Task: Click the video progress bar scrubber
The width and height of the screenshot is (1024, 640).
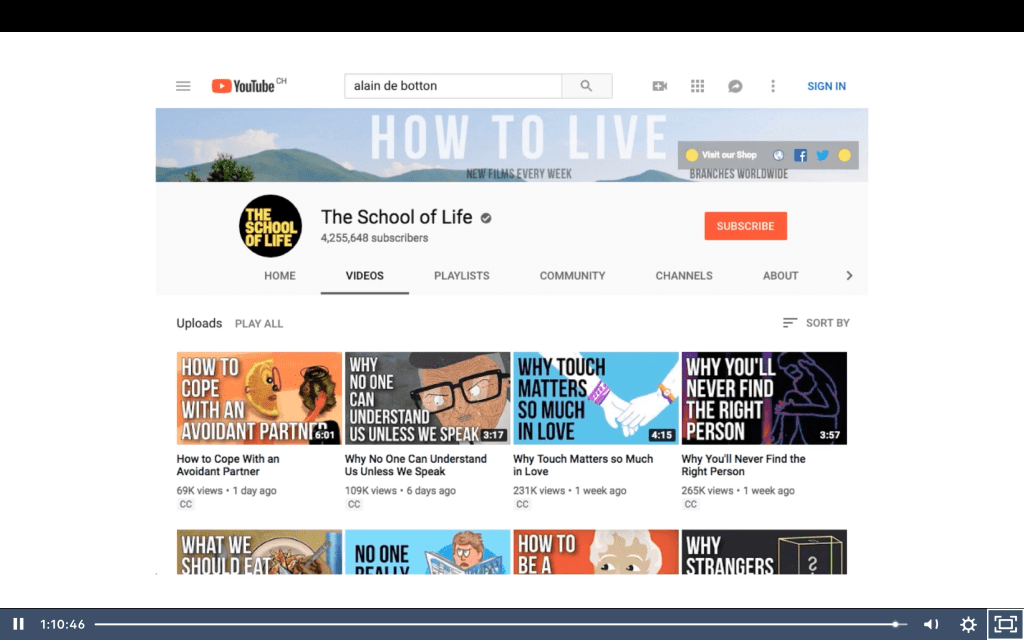Action: [895, 624]
